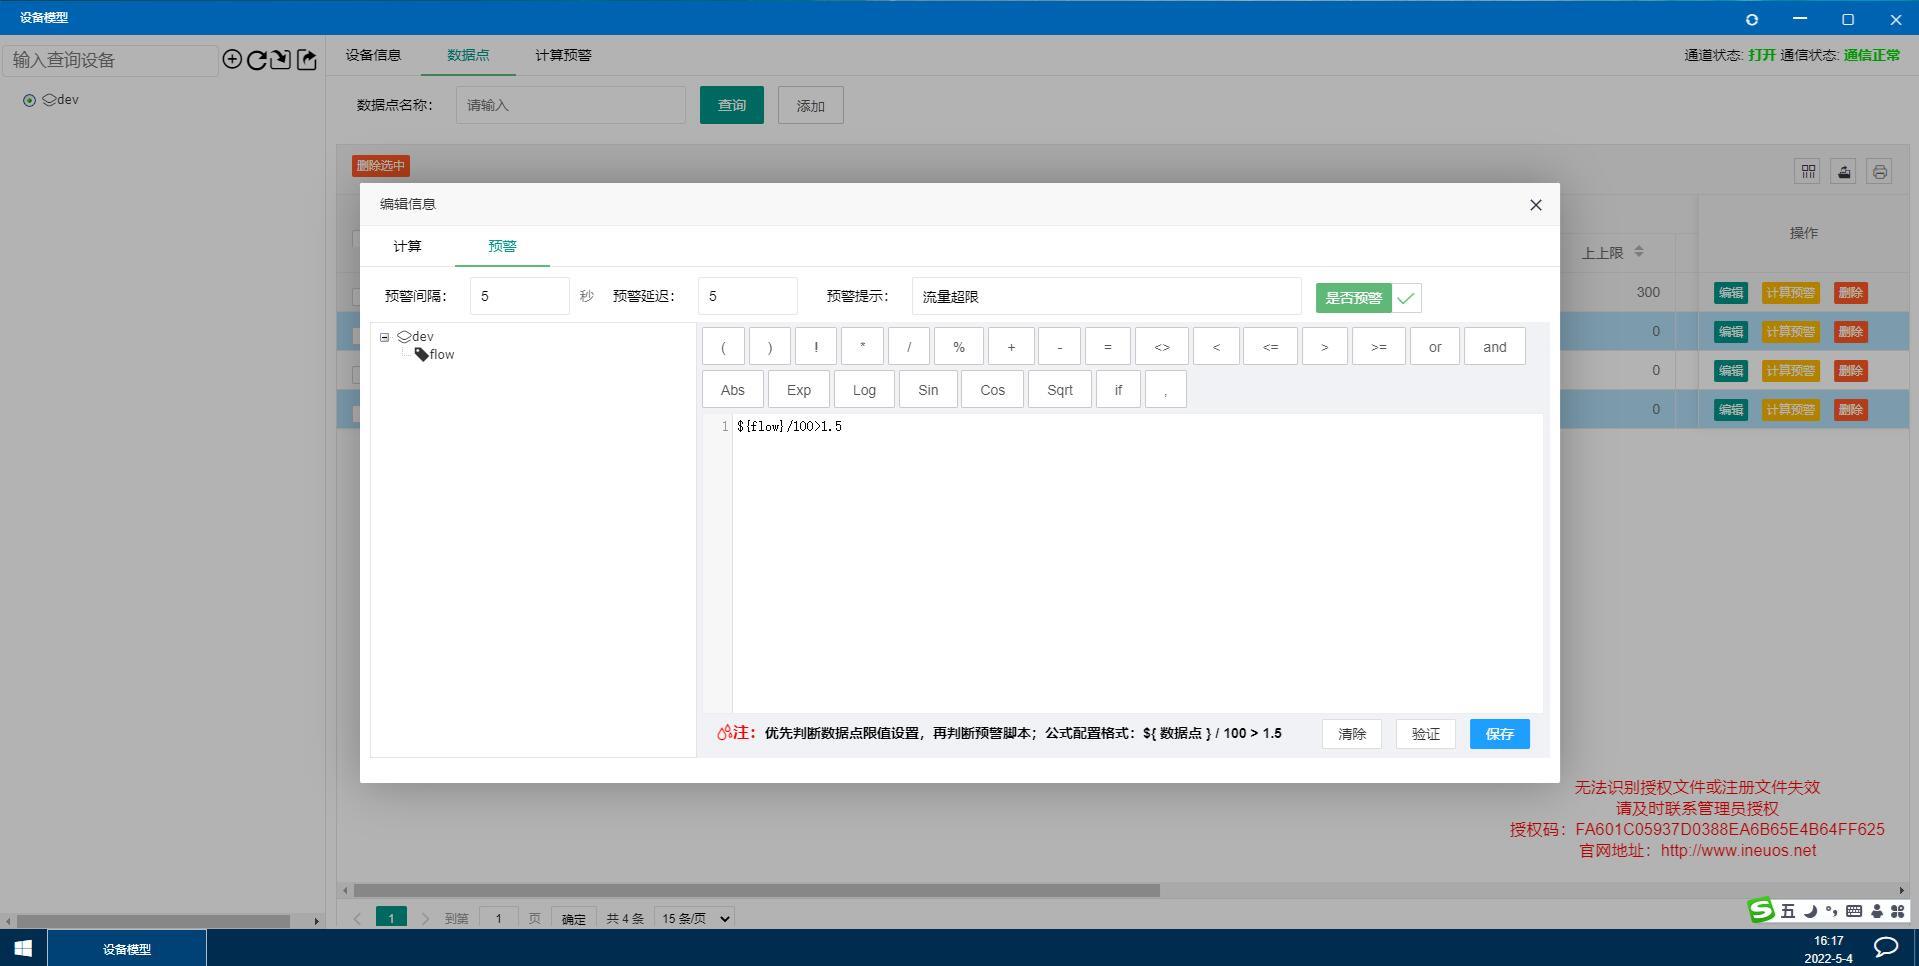This screenshot has height=966, width=1919.
Task: Open the Windows Start menu
Action: (23, 948)
